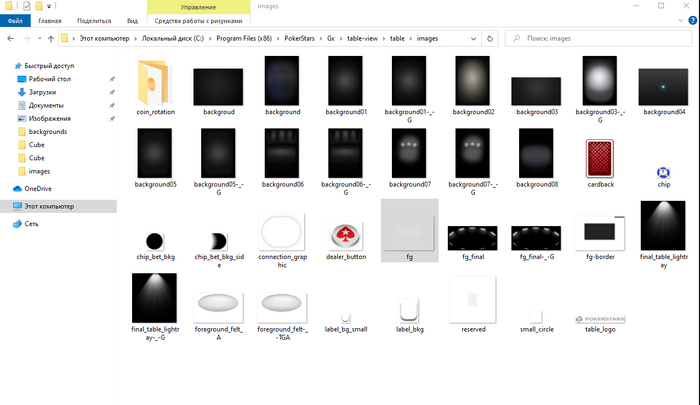Go back with the back arrow
700x405 pixels.
coord(10,39)
